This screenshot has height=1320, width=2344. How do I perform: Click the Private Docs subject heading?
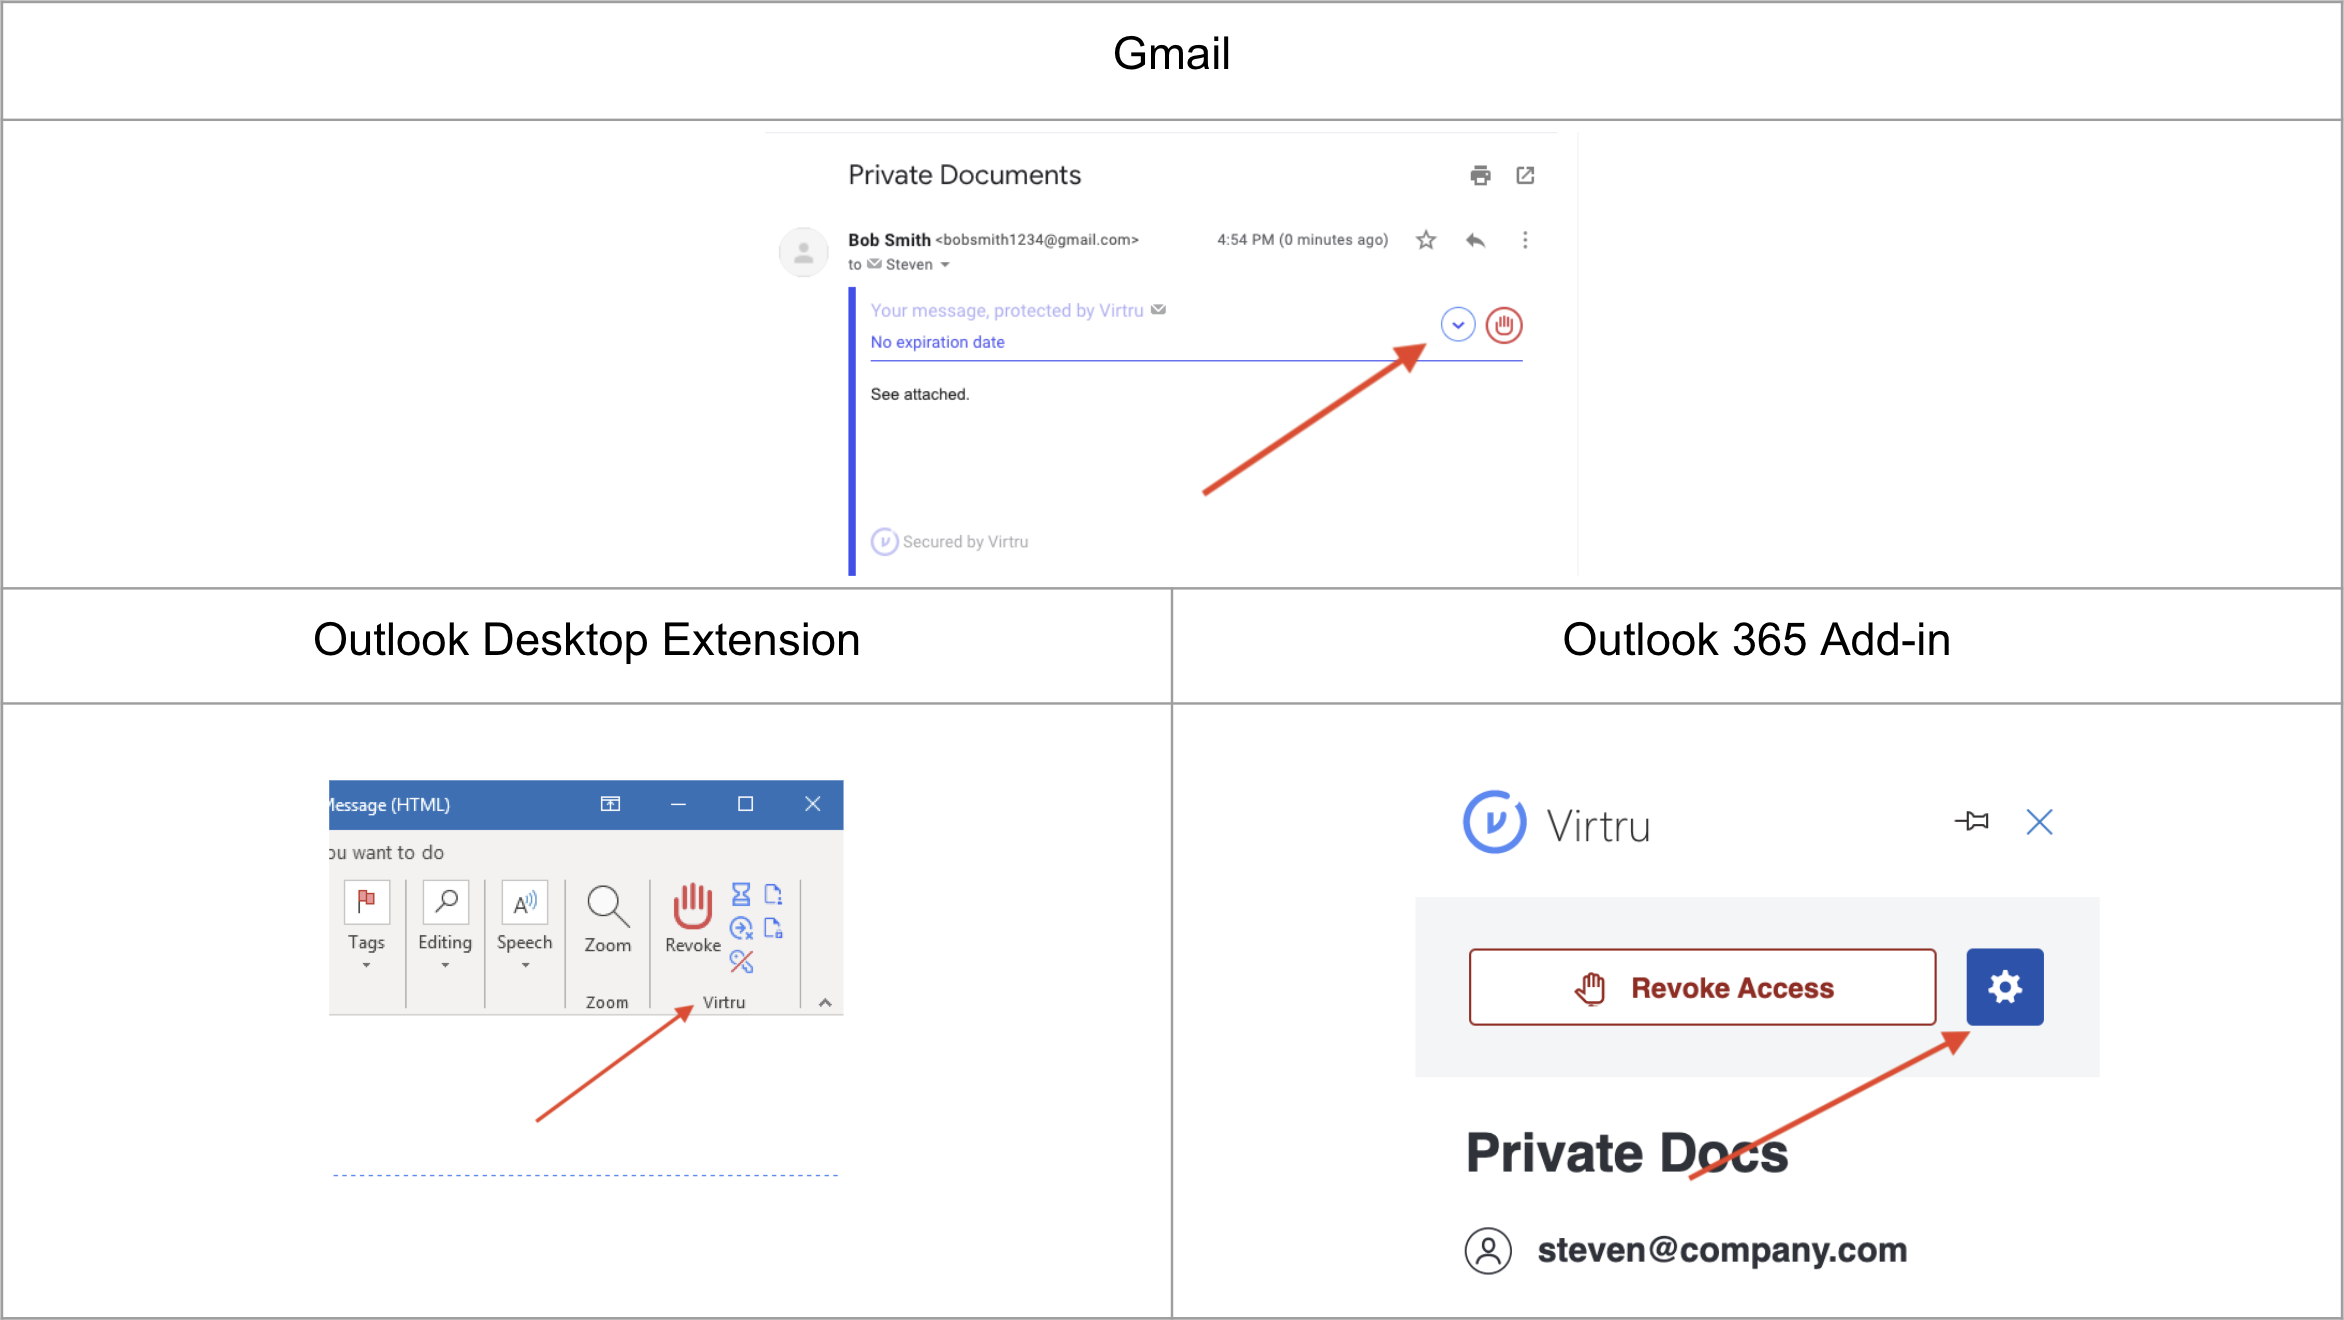tap(1627, 1153)
